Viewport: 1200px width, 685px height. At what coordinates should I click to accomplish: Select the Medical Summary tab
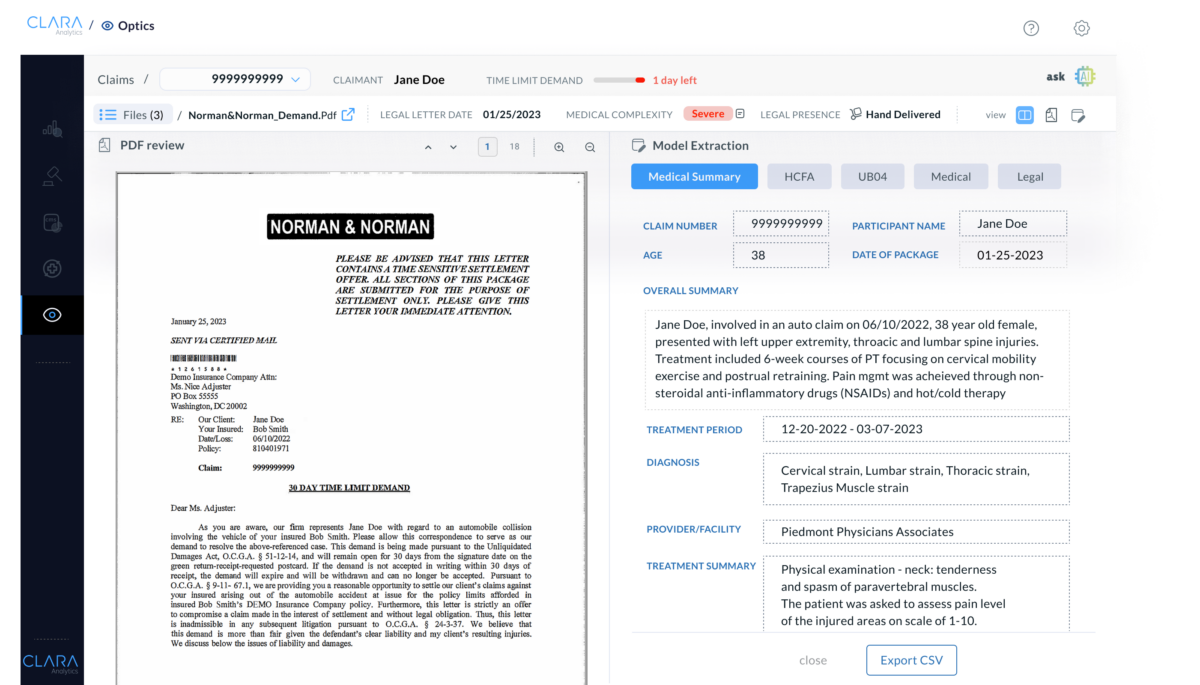coord(694,177)
